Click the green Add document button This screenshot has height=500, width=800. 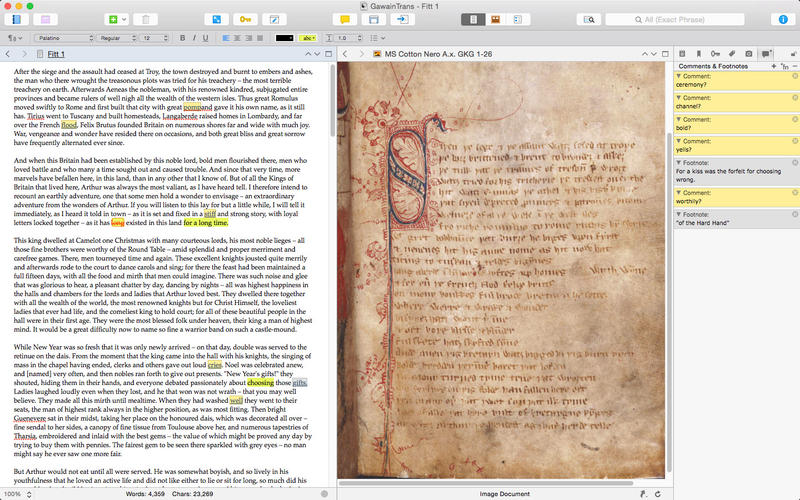click(x=112, y=19)
